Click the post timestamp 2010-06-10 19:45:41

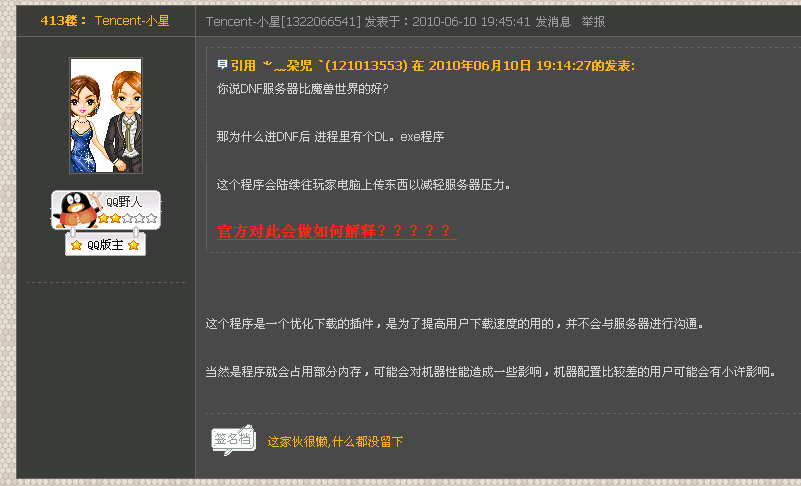coord(471,21)
